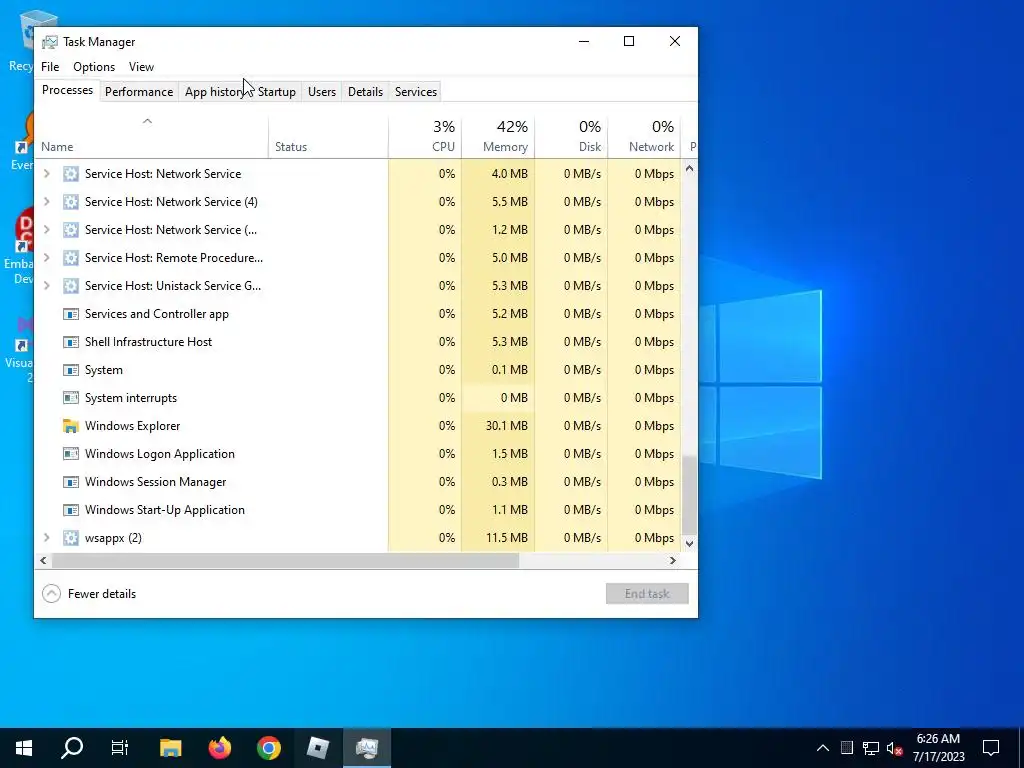Click the Windows Start-Up Application icon

(x=71, y=510)
